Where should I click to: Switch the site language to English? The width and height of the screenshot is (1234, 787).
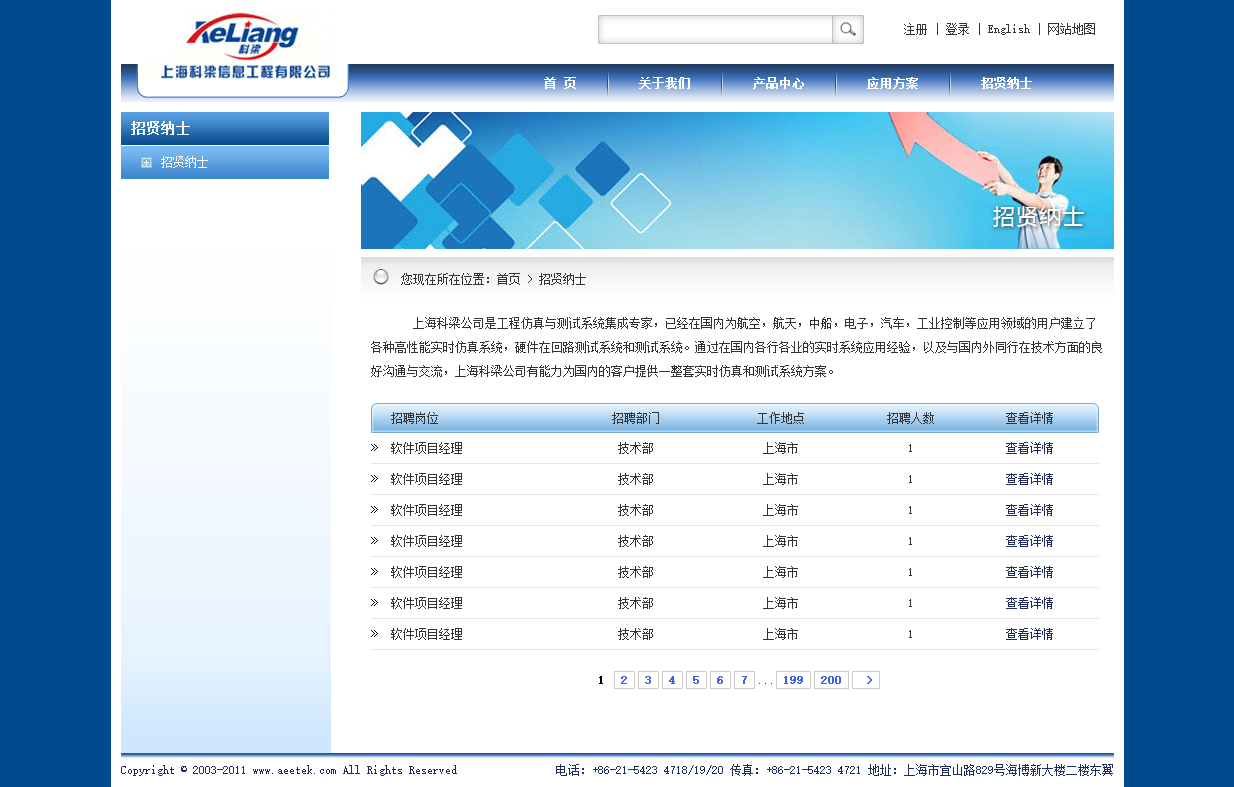1008,30
